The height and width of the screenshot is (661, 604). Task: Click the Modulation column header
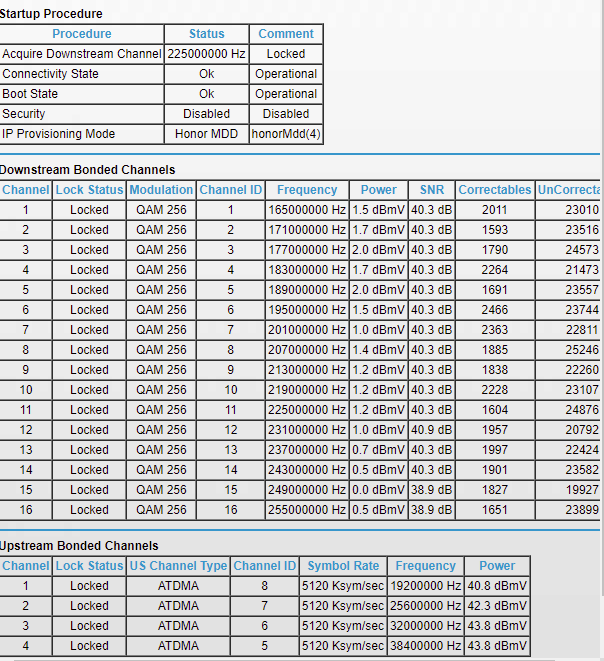click(161, 190)
